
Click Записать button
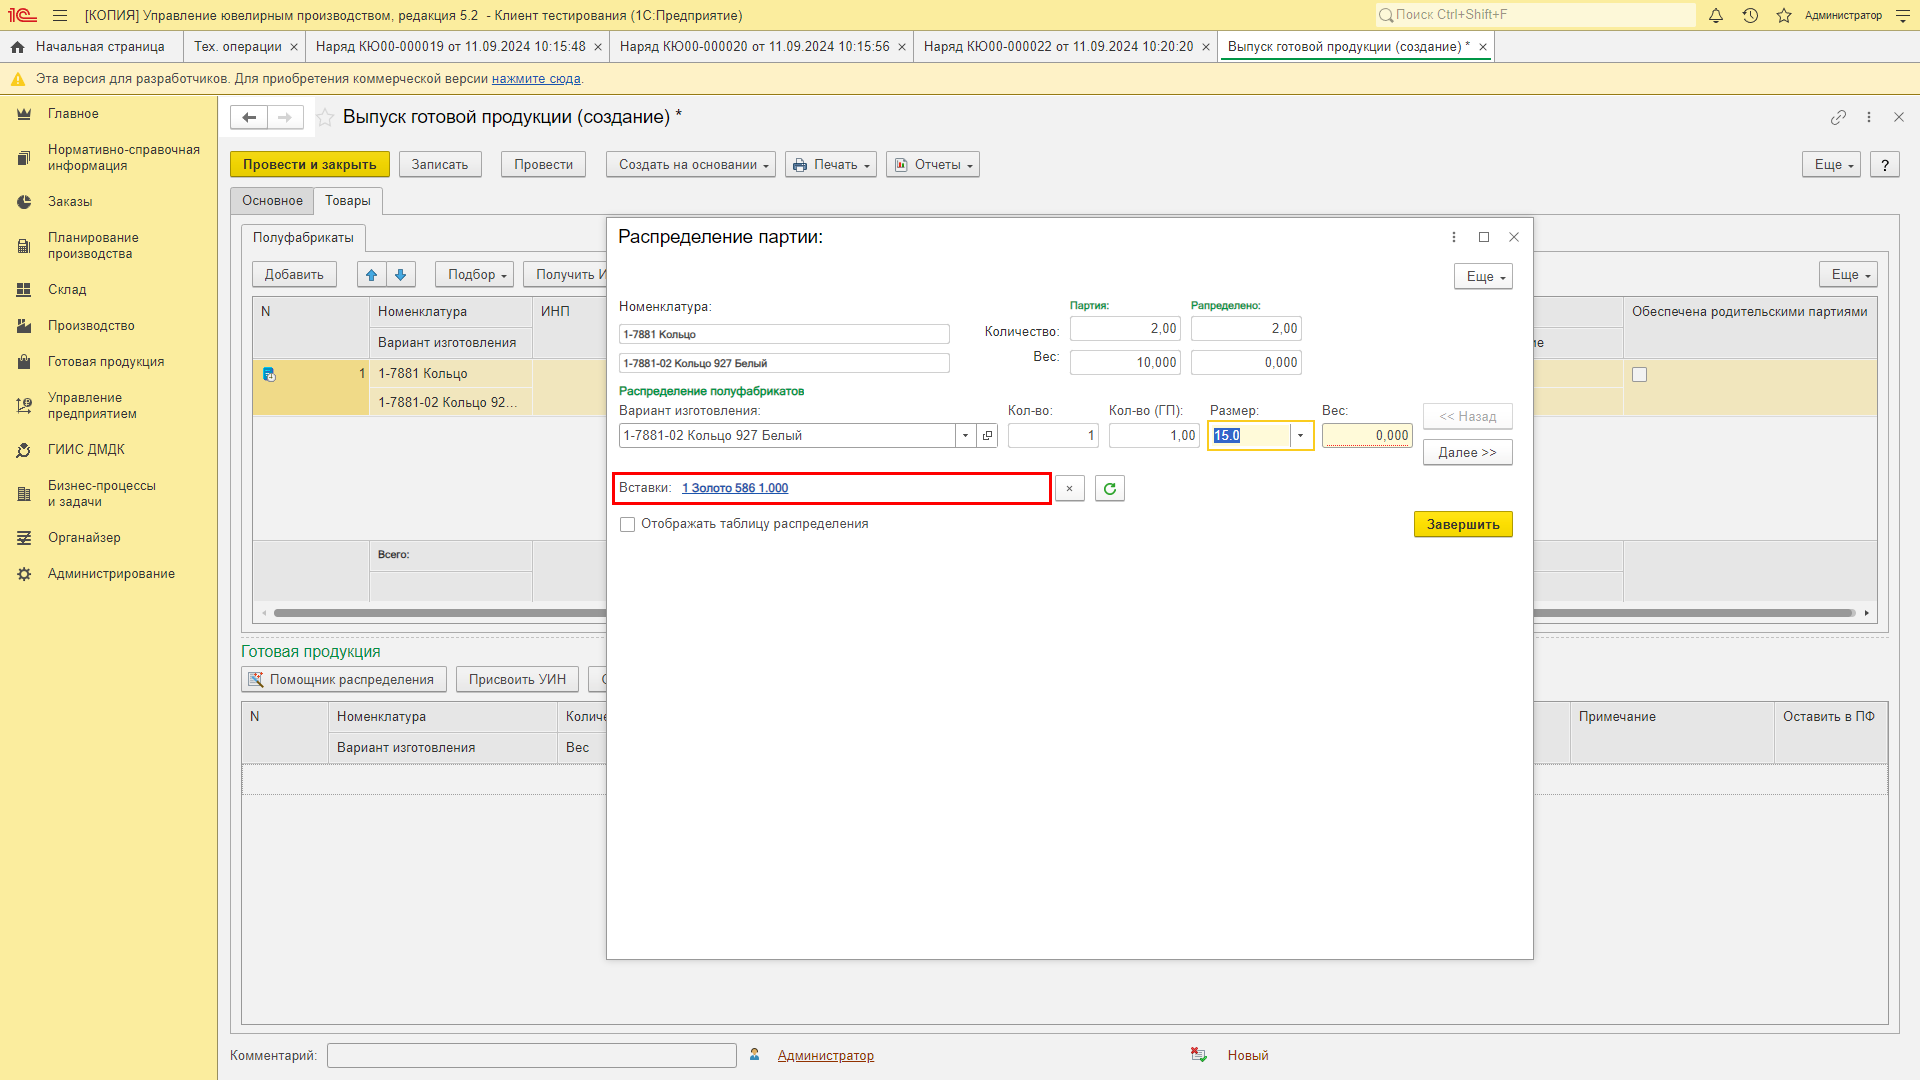[x=440, y=165]
